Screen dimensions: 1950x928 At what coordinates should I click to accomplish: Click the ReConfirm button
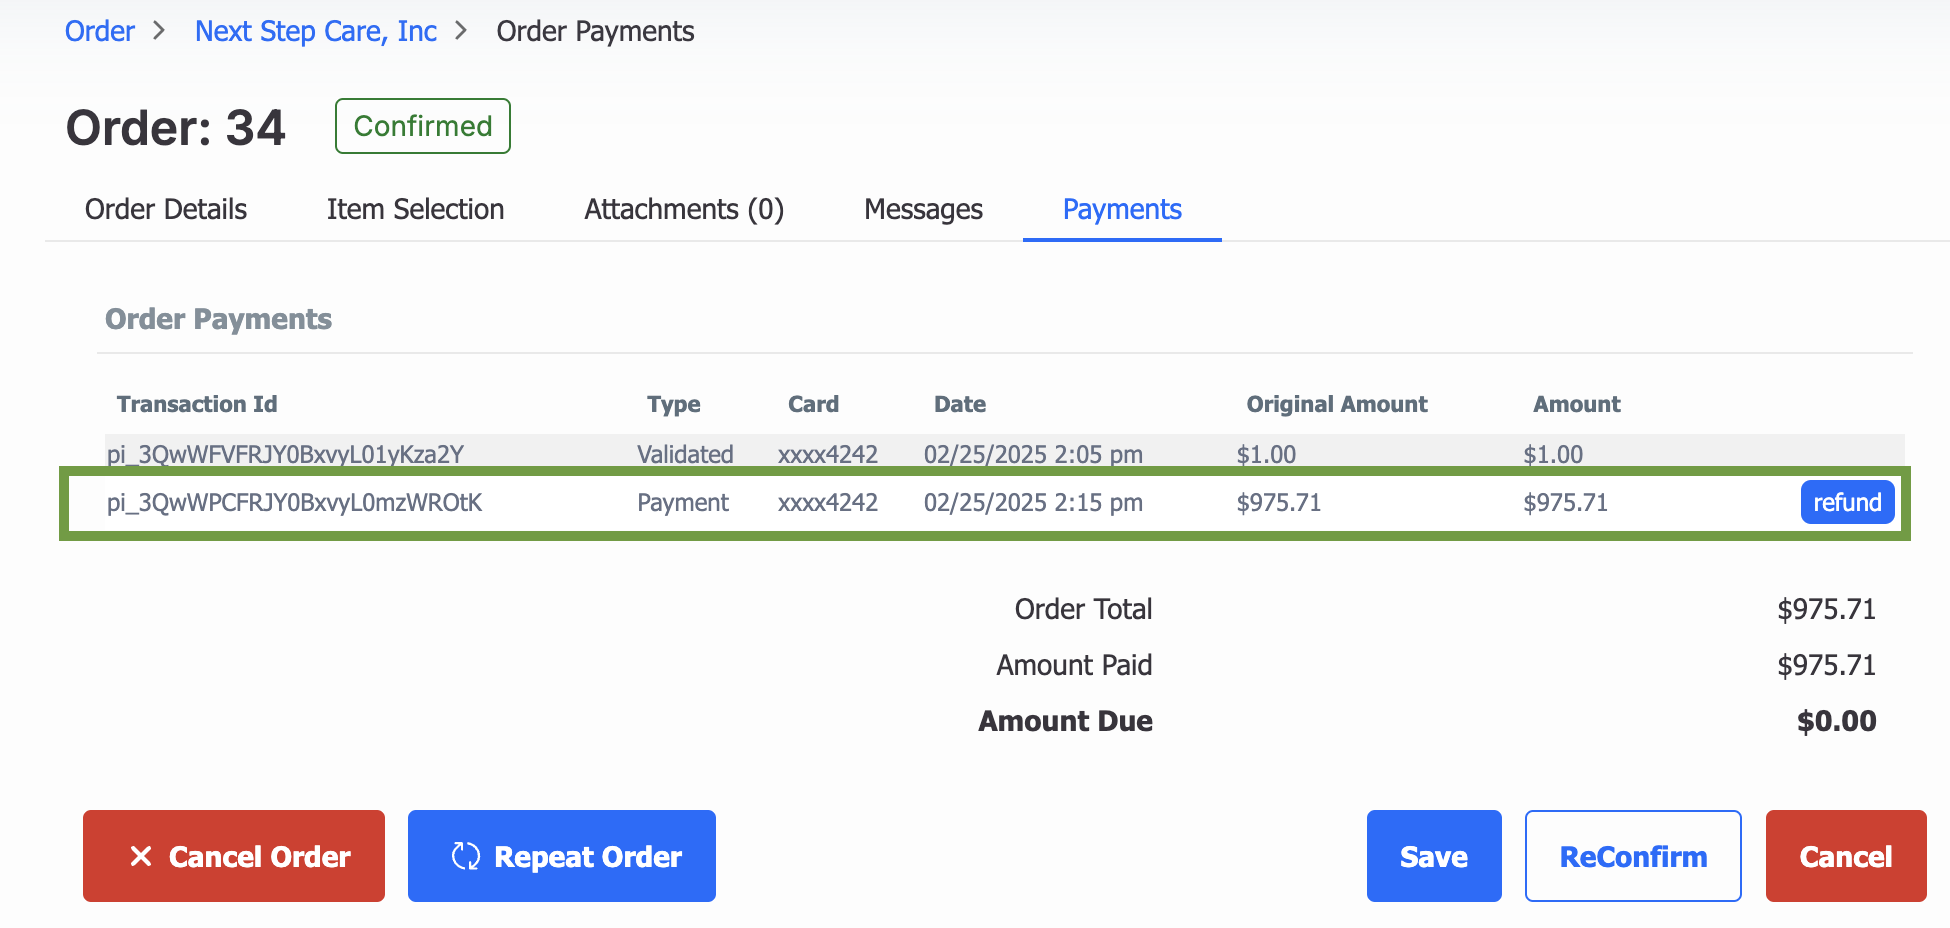click(1633, 856)
